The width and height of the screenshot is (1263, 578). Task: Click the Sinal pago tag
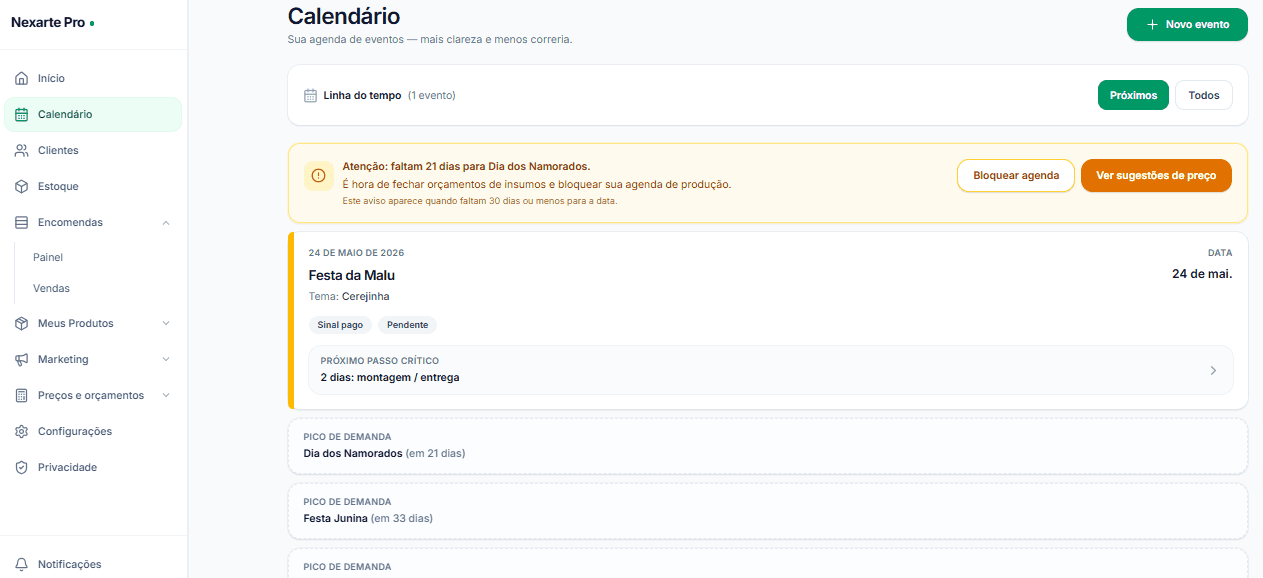tap(340, 325)
